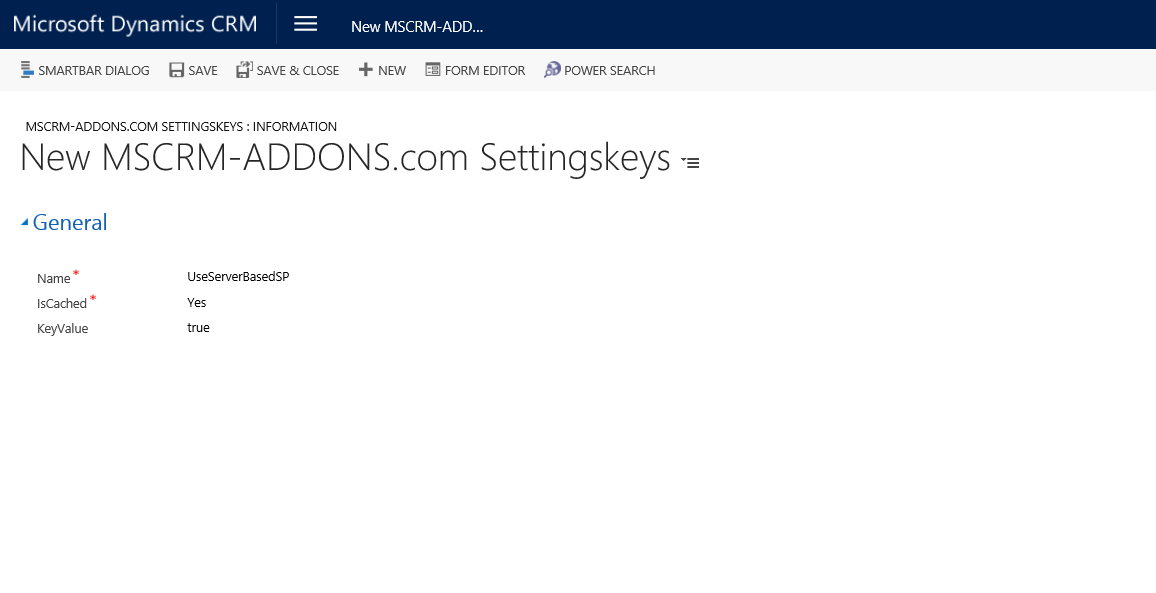
Task: Open the form selector next to the title
Action: tap(690, 161)
